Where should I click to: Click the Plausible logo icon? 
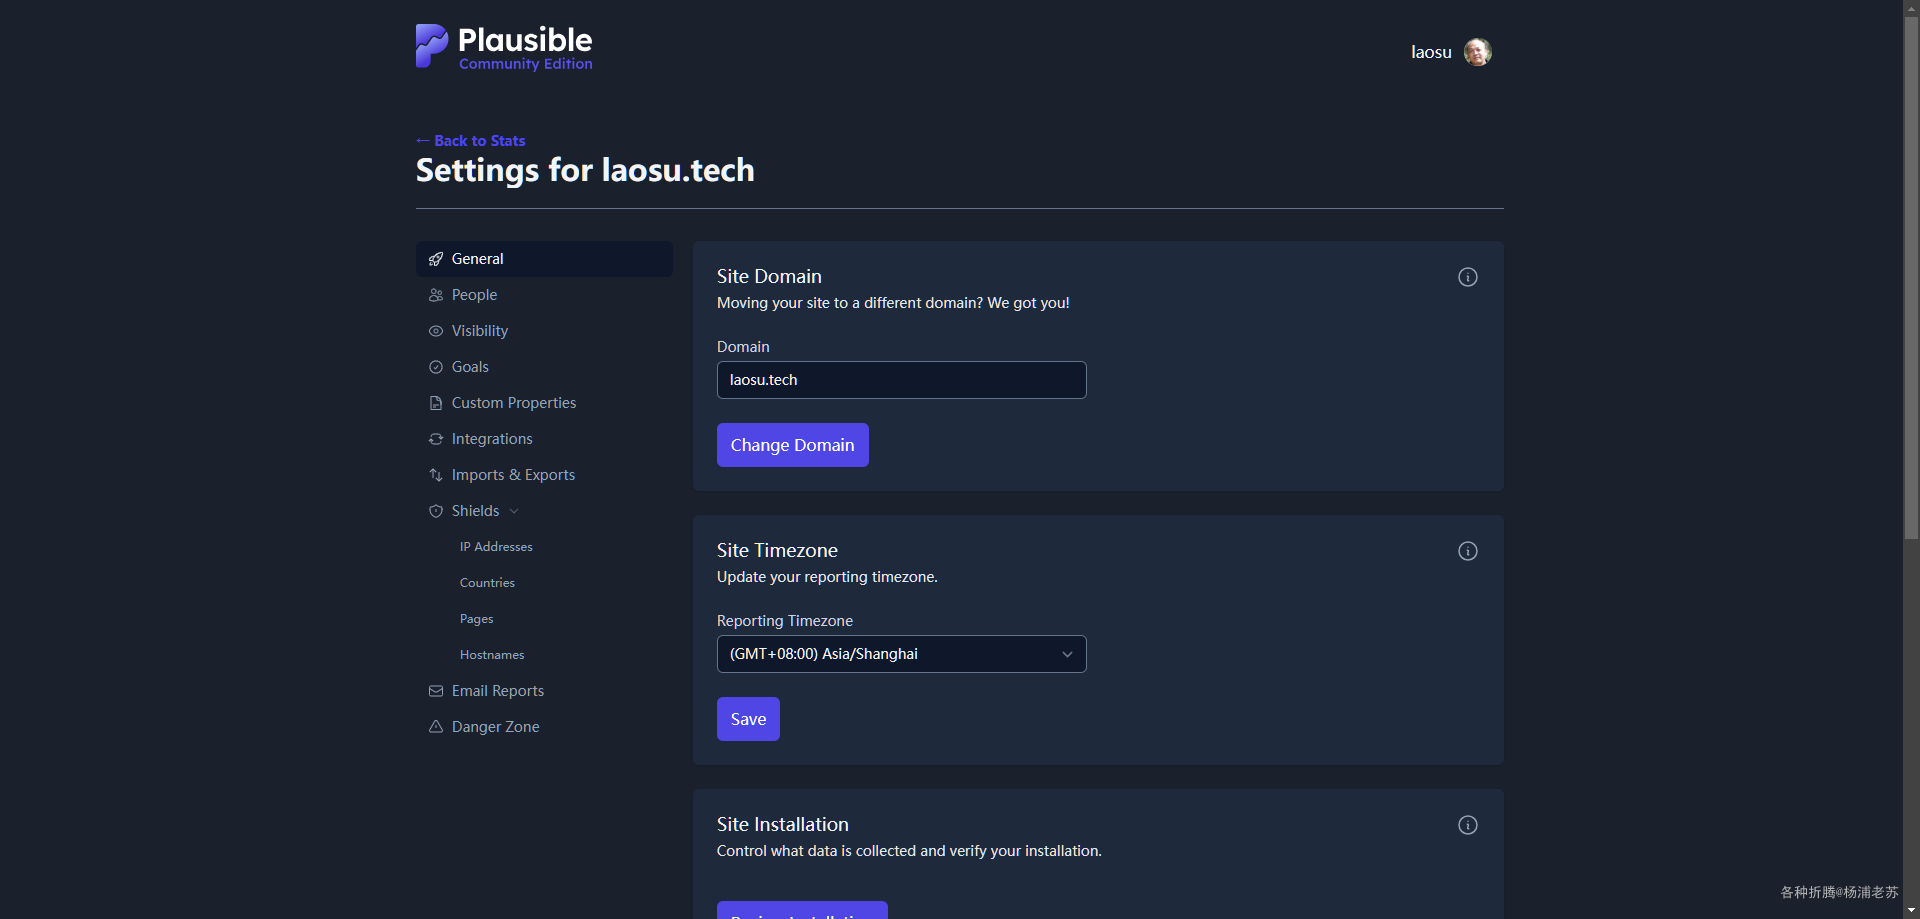[x=432, y=46]
